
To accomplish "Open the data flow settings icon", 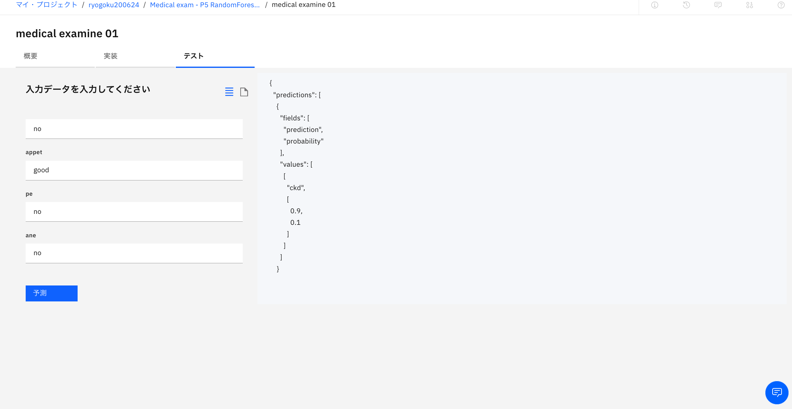I will coord(749,5).
